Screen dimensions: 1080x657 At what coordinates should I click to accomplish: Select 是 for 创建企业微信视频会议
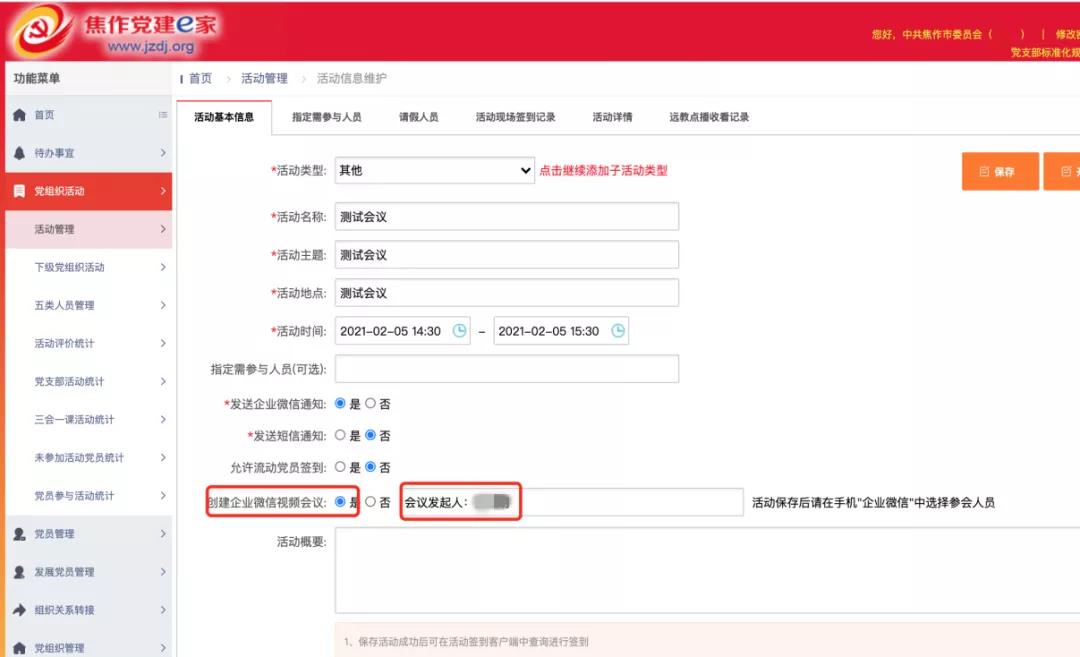(x=340, y=502)
